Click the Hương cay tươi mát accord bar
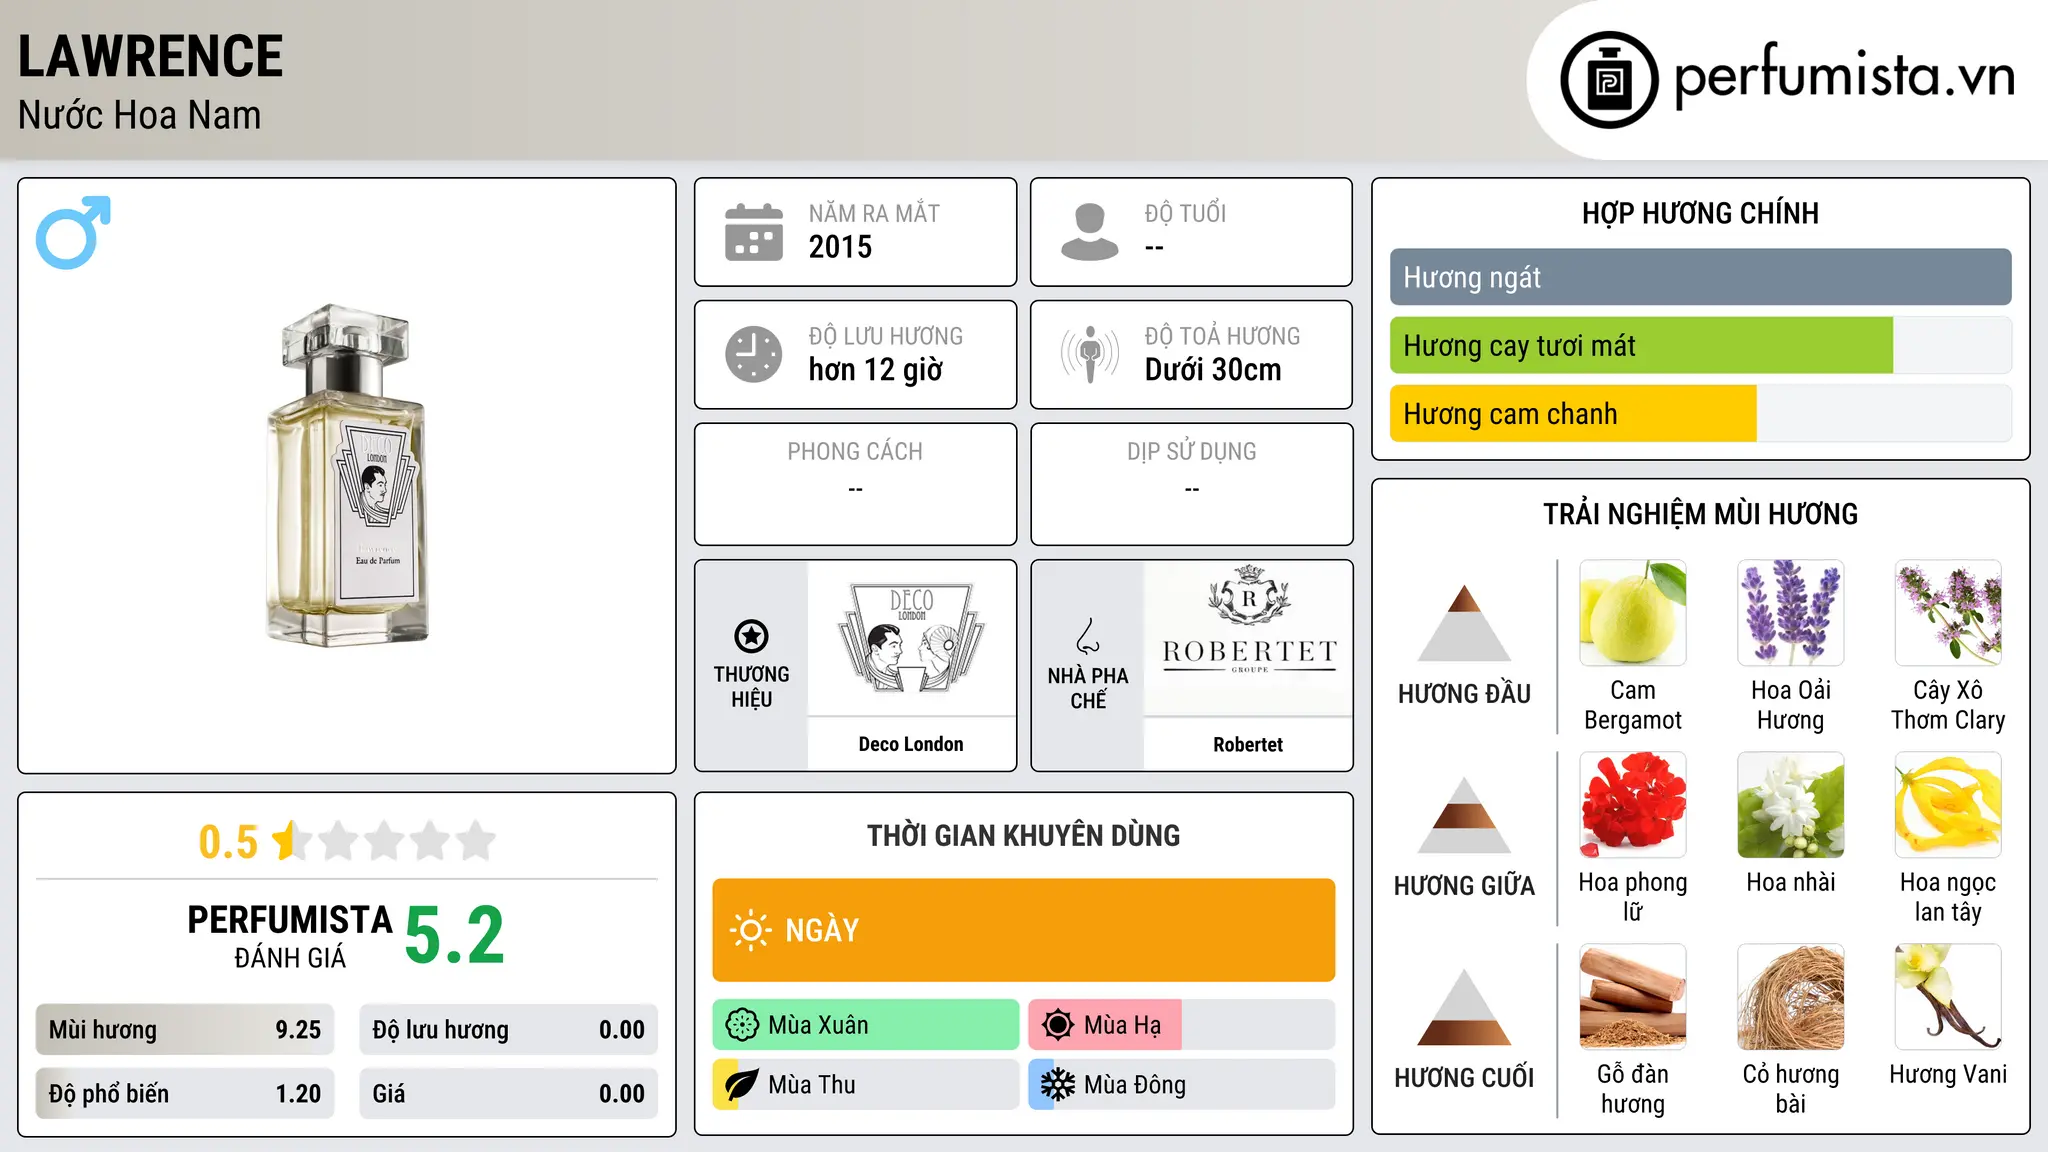 (x=1701, y=345)
